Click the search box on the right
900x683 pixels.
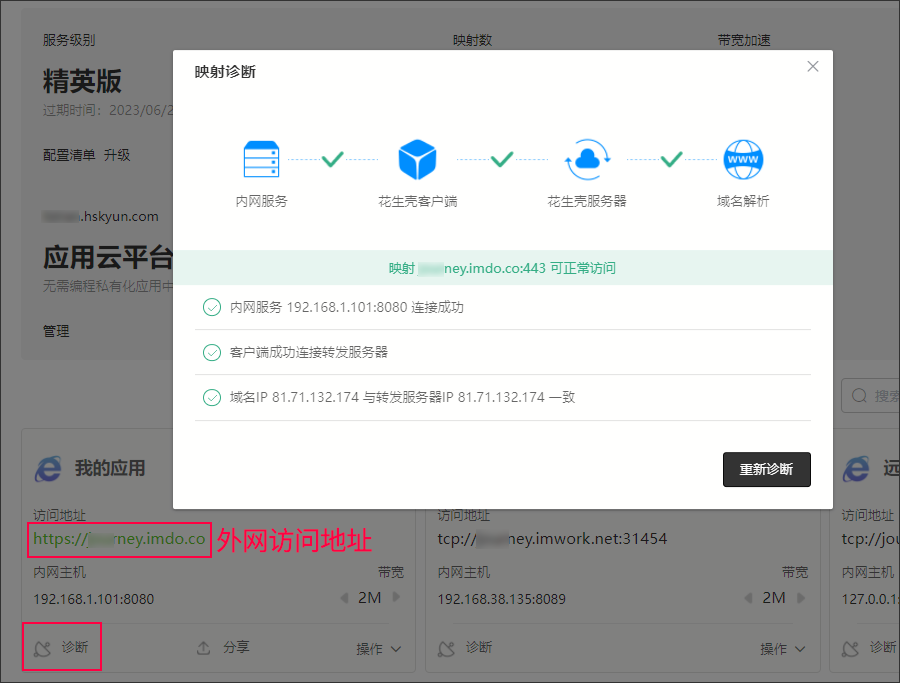(870, 395)
